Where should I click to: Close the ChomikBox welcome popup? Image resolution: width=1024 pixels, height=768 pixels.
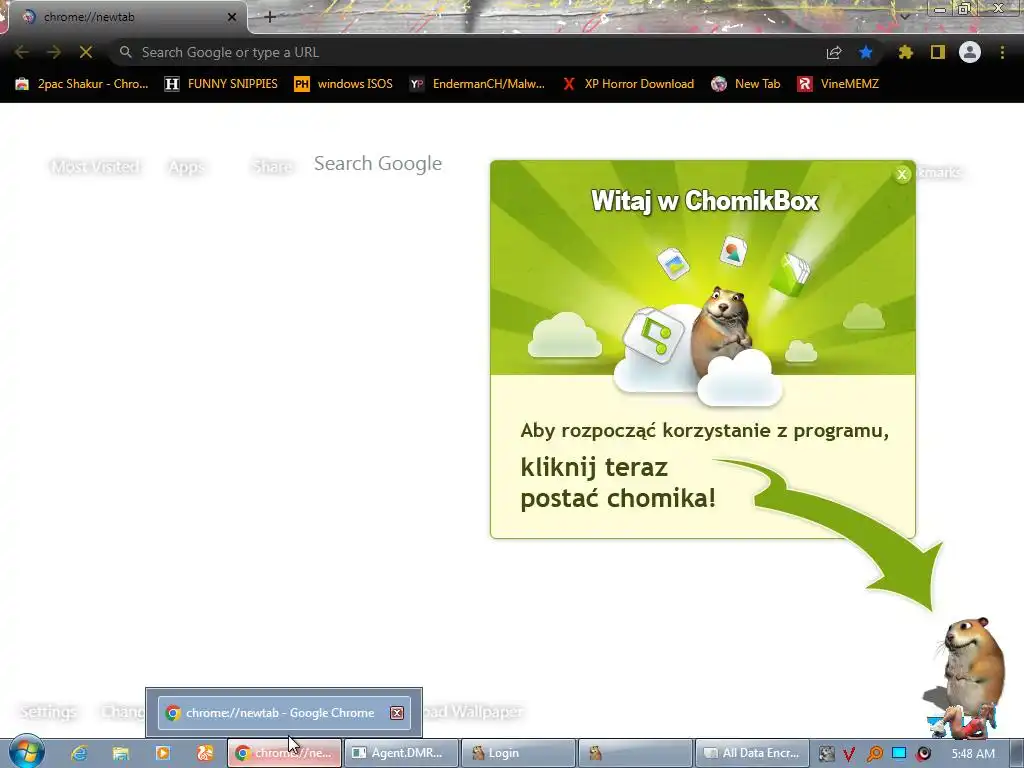tap(902, 174)
